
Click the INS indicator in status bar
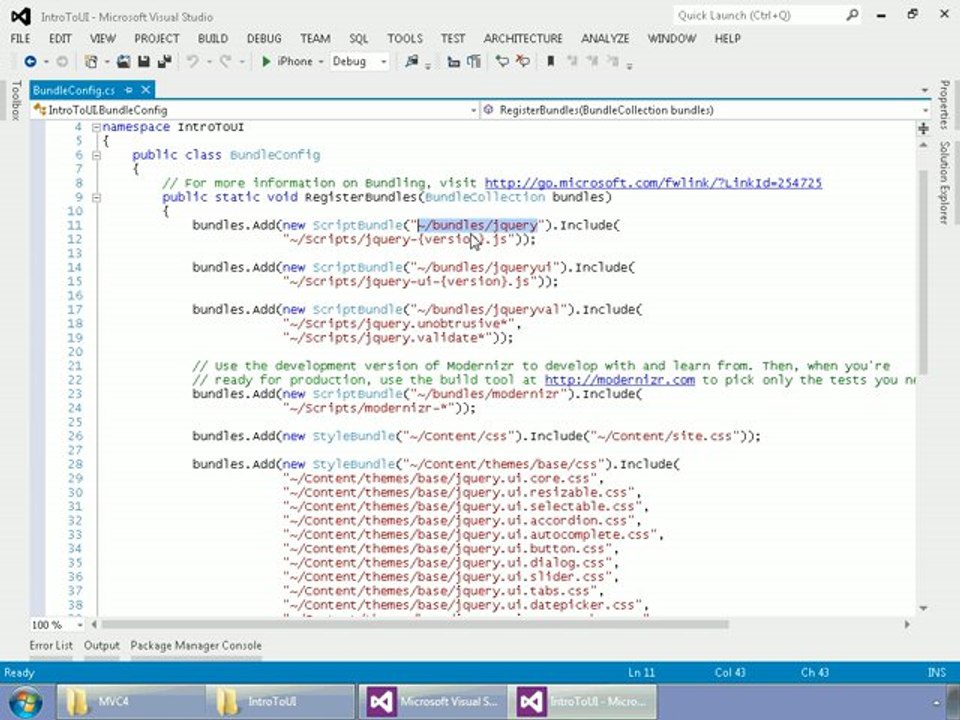tap(936, 672)
